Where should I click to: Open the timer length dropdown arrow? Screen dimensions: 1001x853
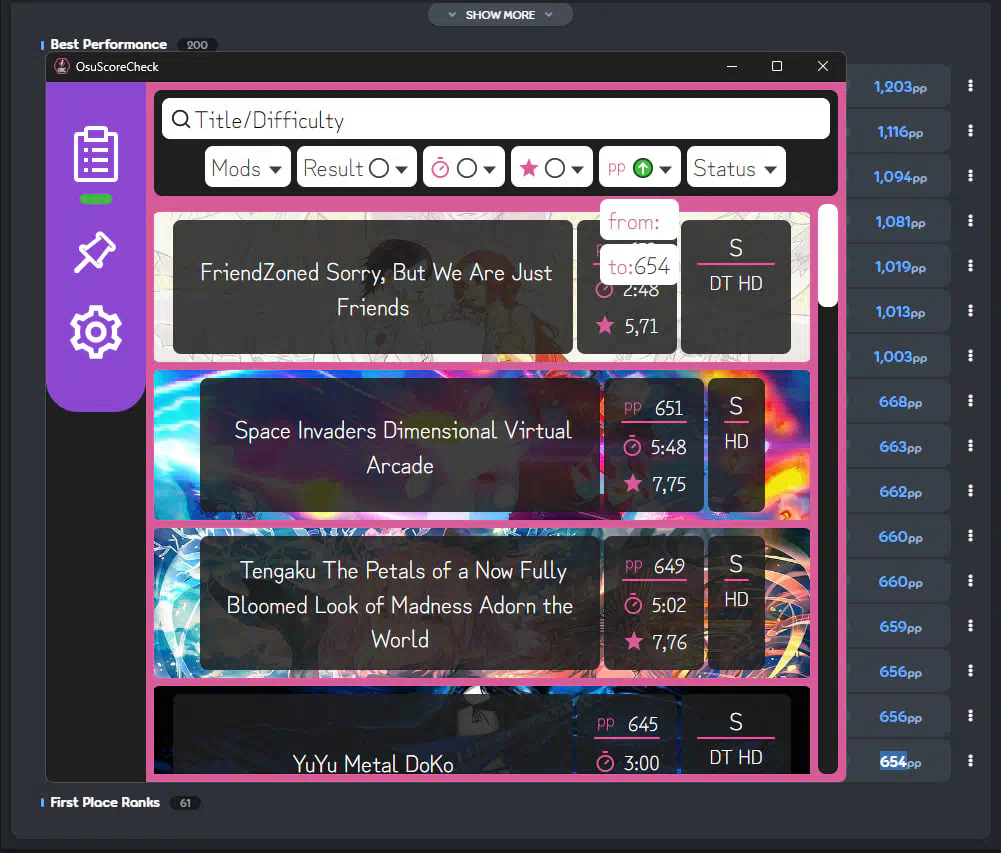point(489,169)
